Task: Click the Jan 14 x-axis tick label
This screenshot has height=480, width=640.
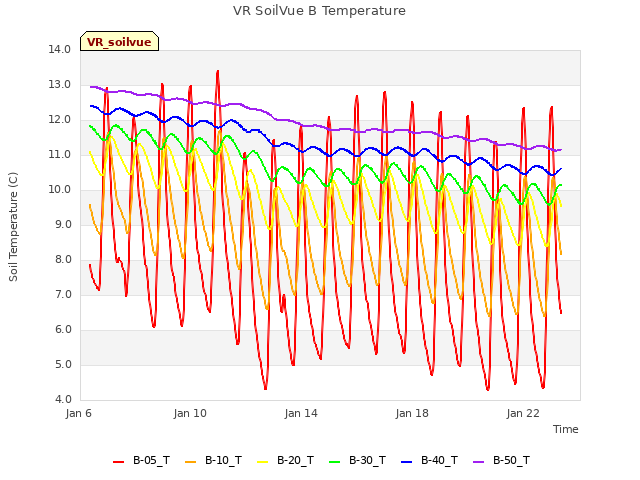Action: tap(301, 413)
